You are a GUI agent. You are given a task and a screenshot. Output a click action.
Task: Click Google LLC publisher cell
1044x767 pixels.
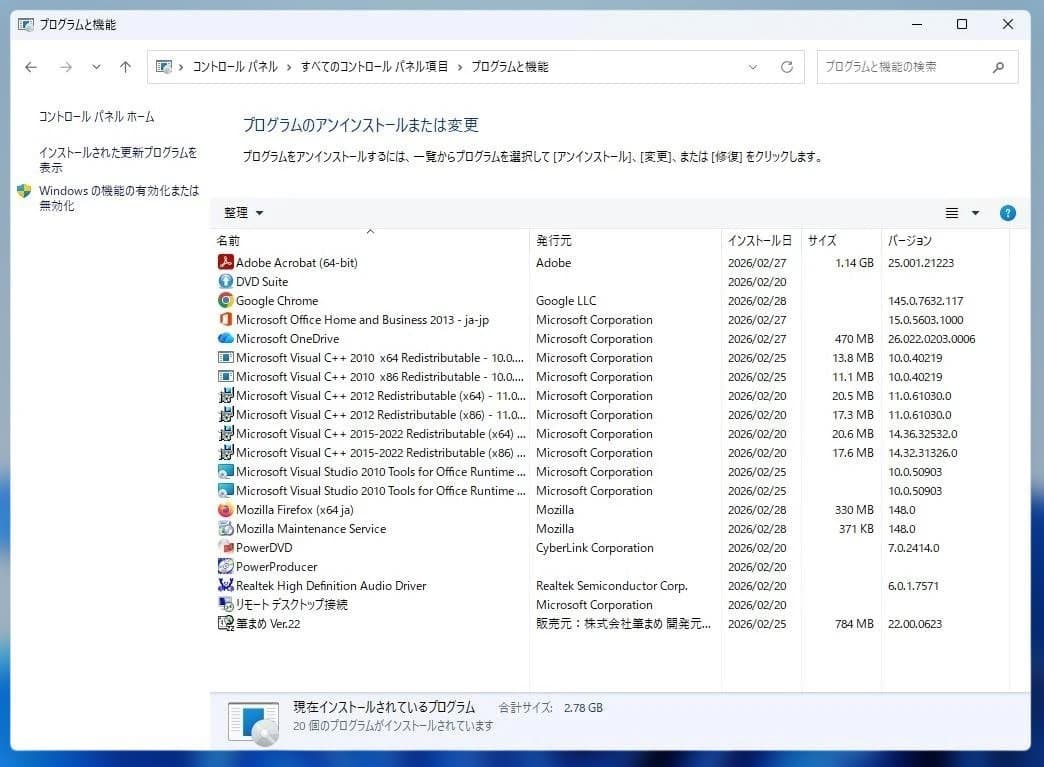pyautogui.click(x=566, y=300)
